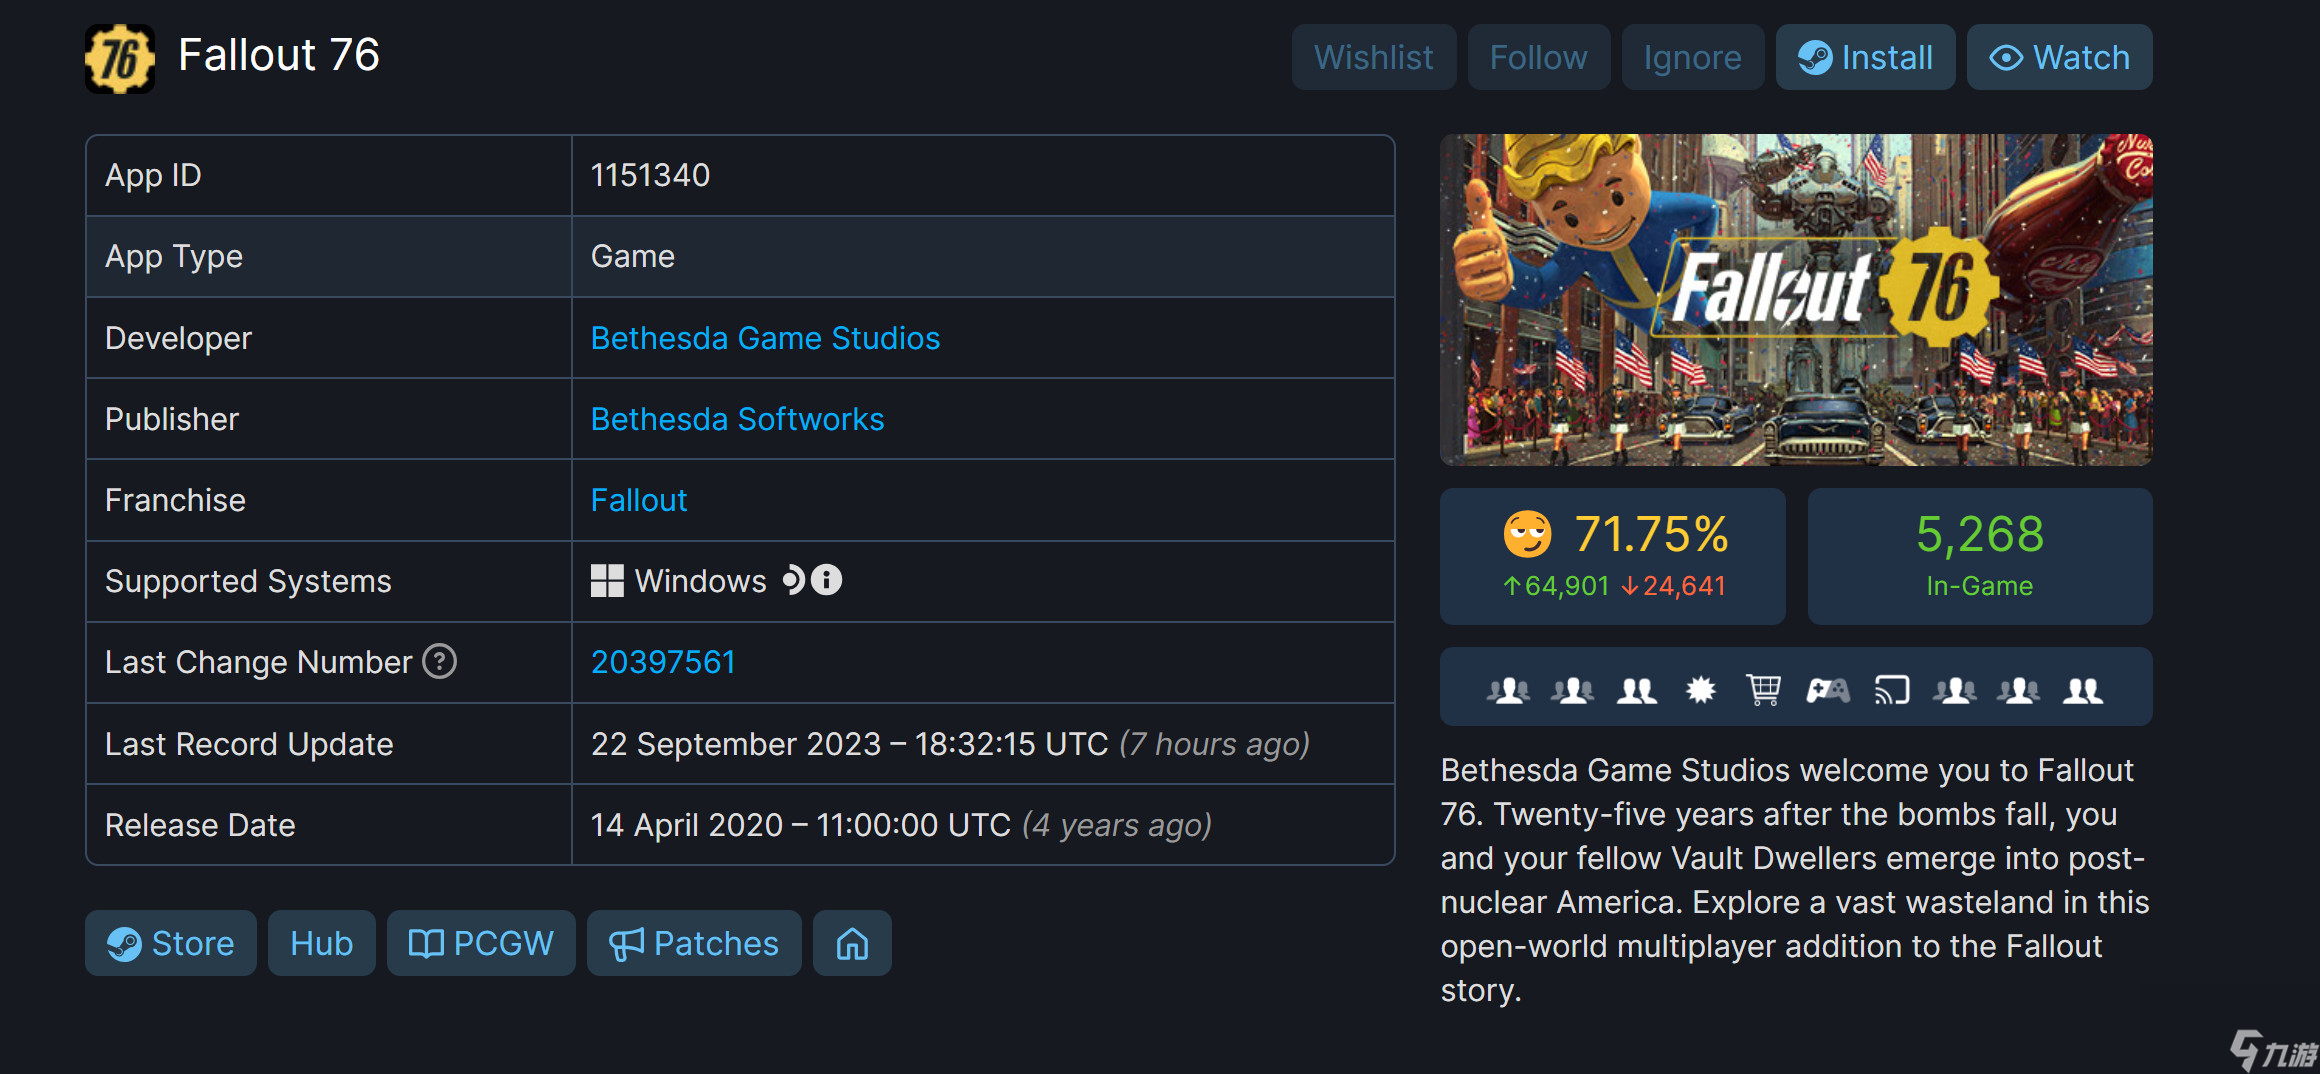
Task: Click the Windows logo in Supported Systems
Action: [607, 581]
